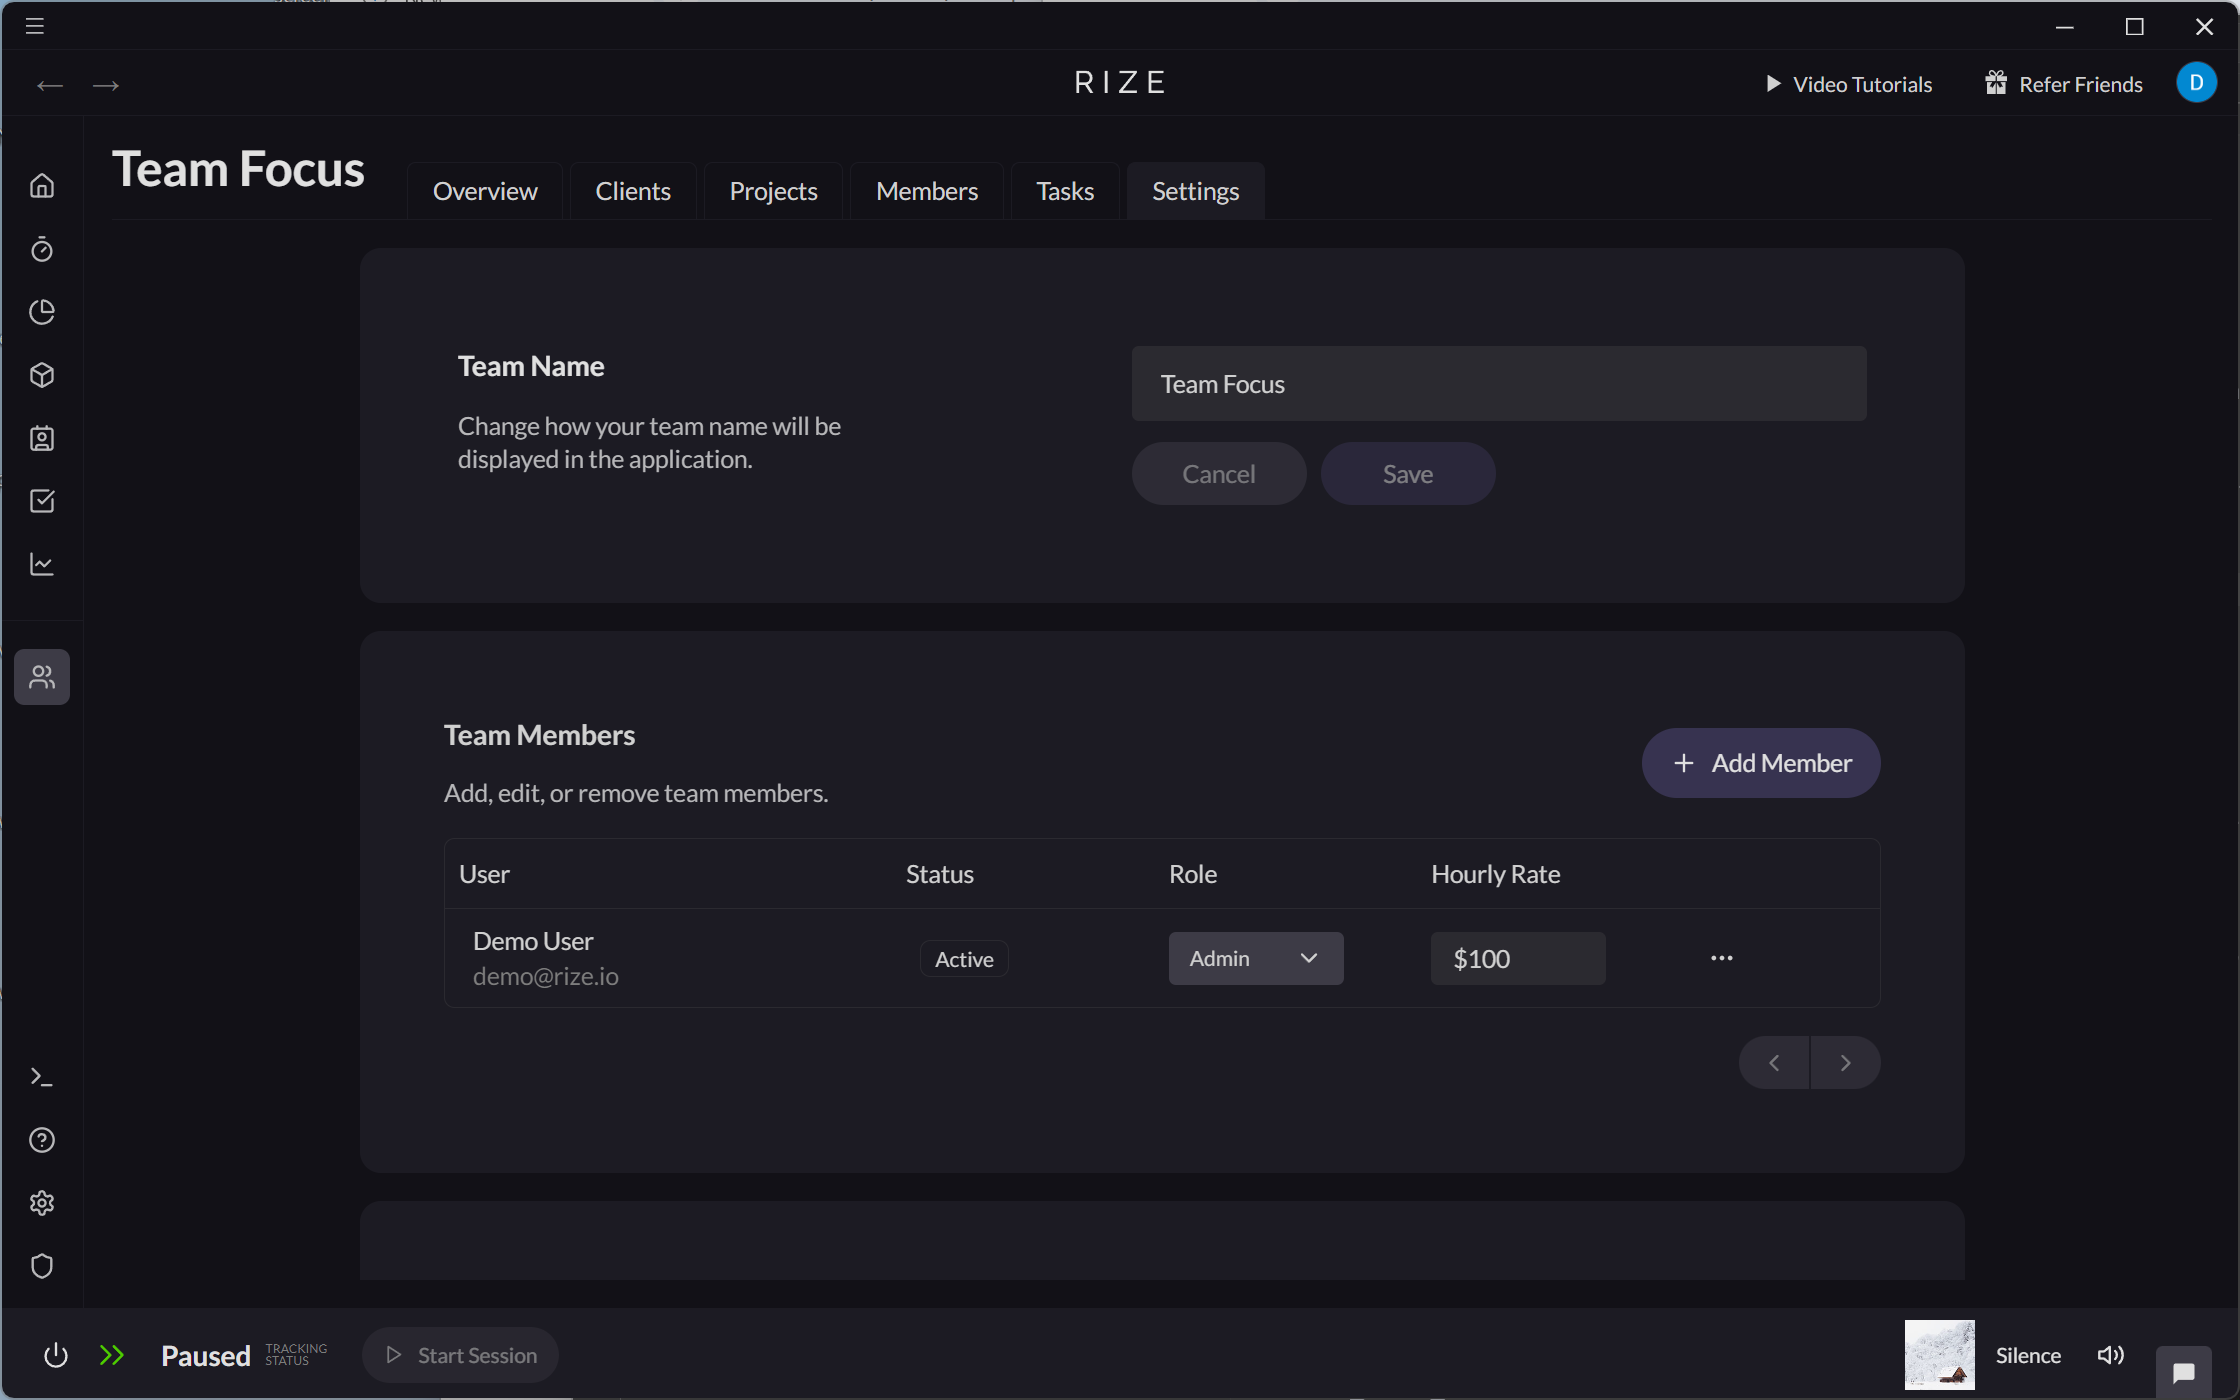Expand the Admin role dropdown for Demo User
This screenshot has width=2240, height=1400.
click(x=1255, y=957)
